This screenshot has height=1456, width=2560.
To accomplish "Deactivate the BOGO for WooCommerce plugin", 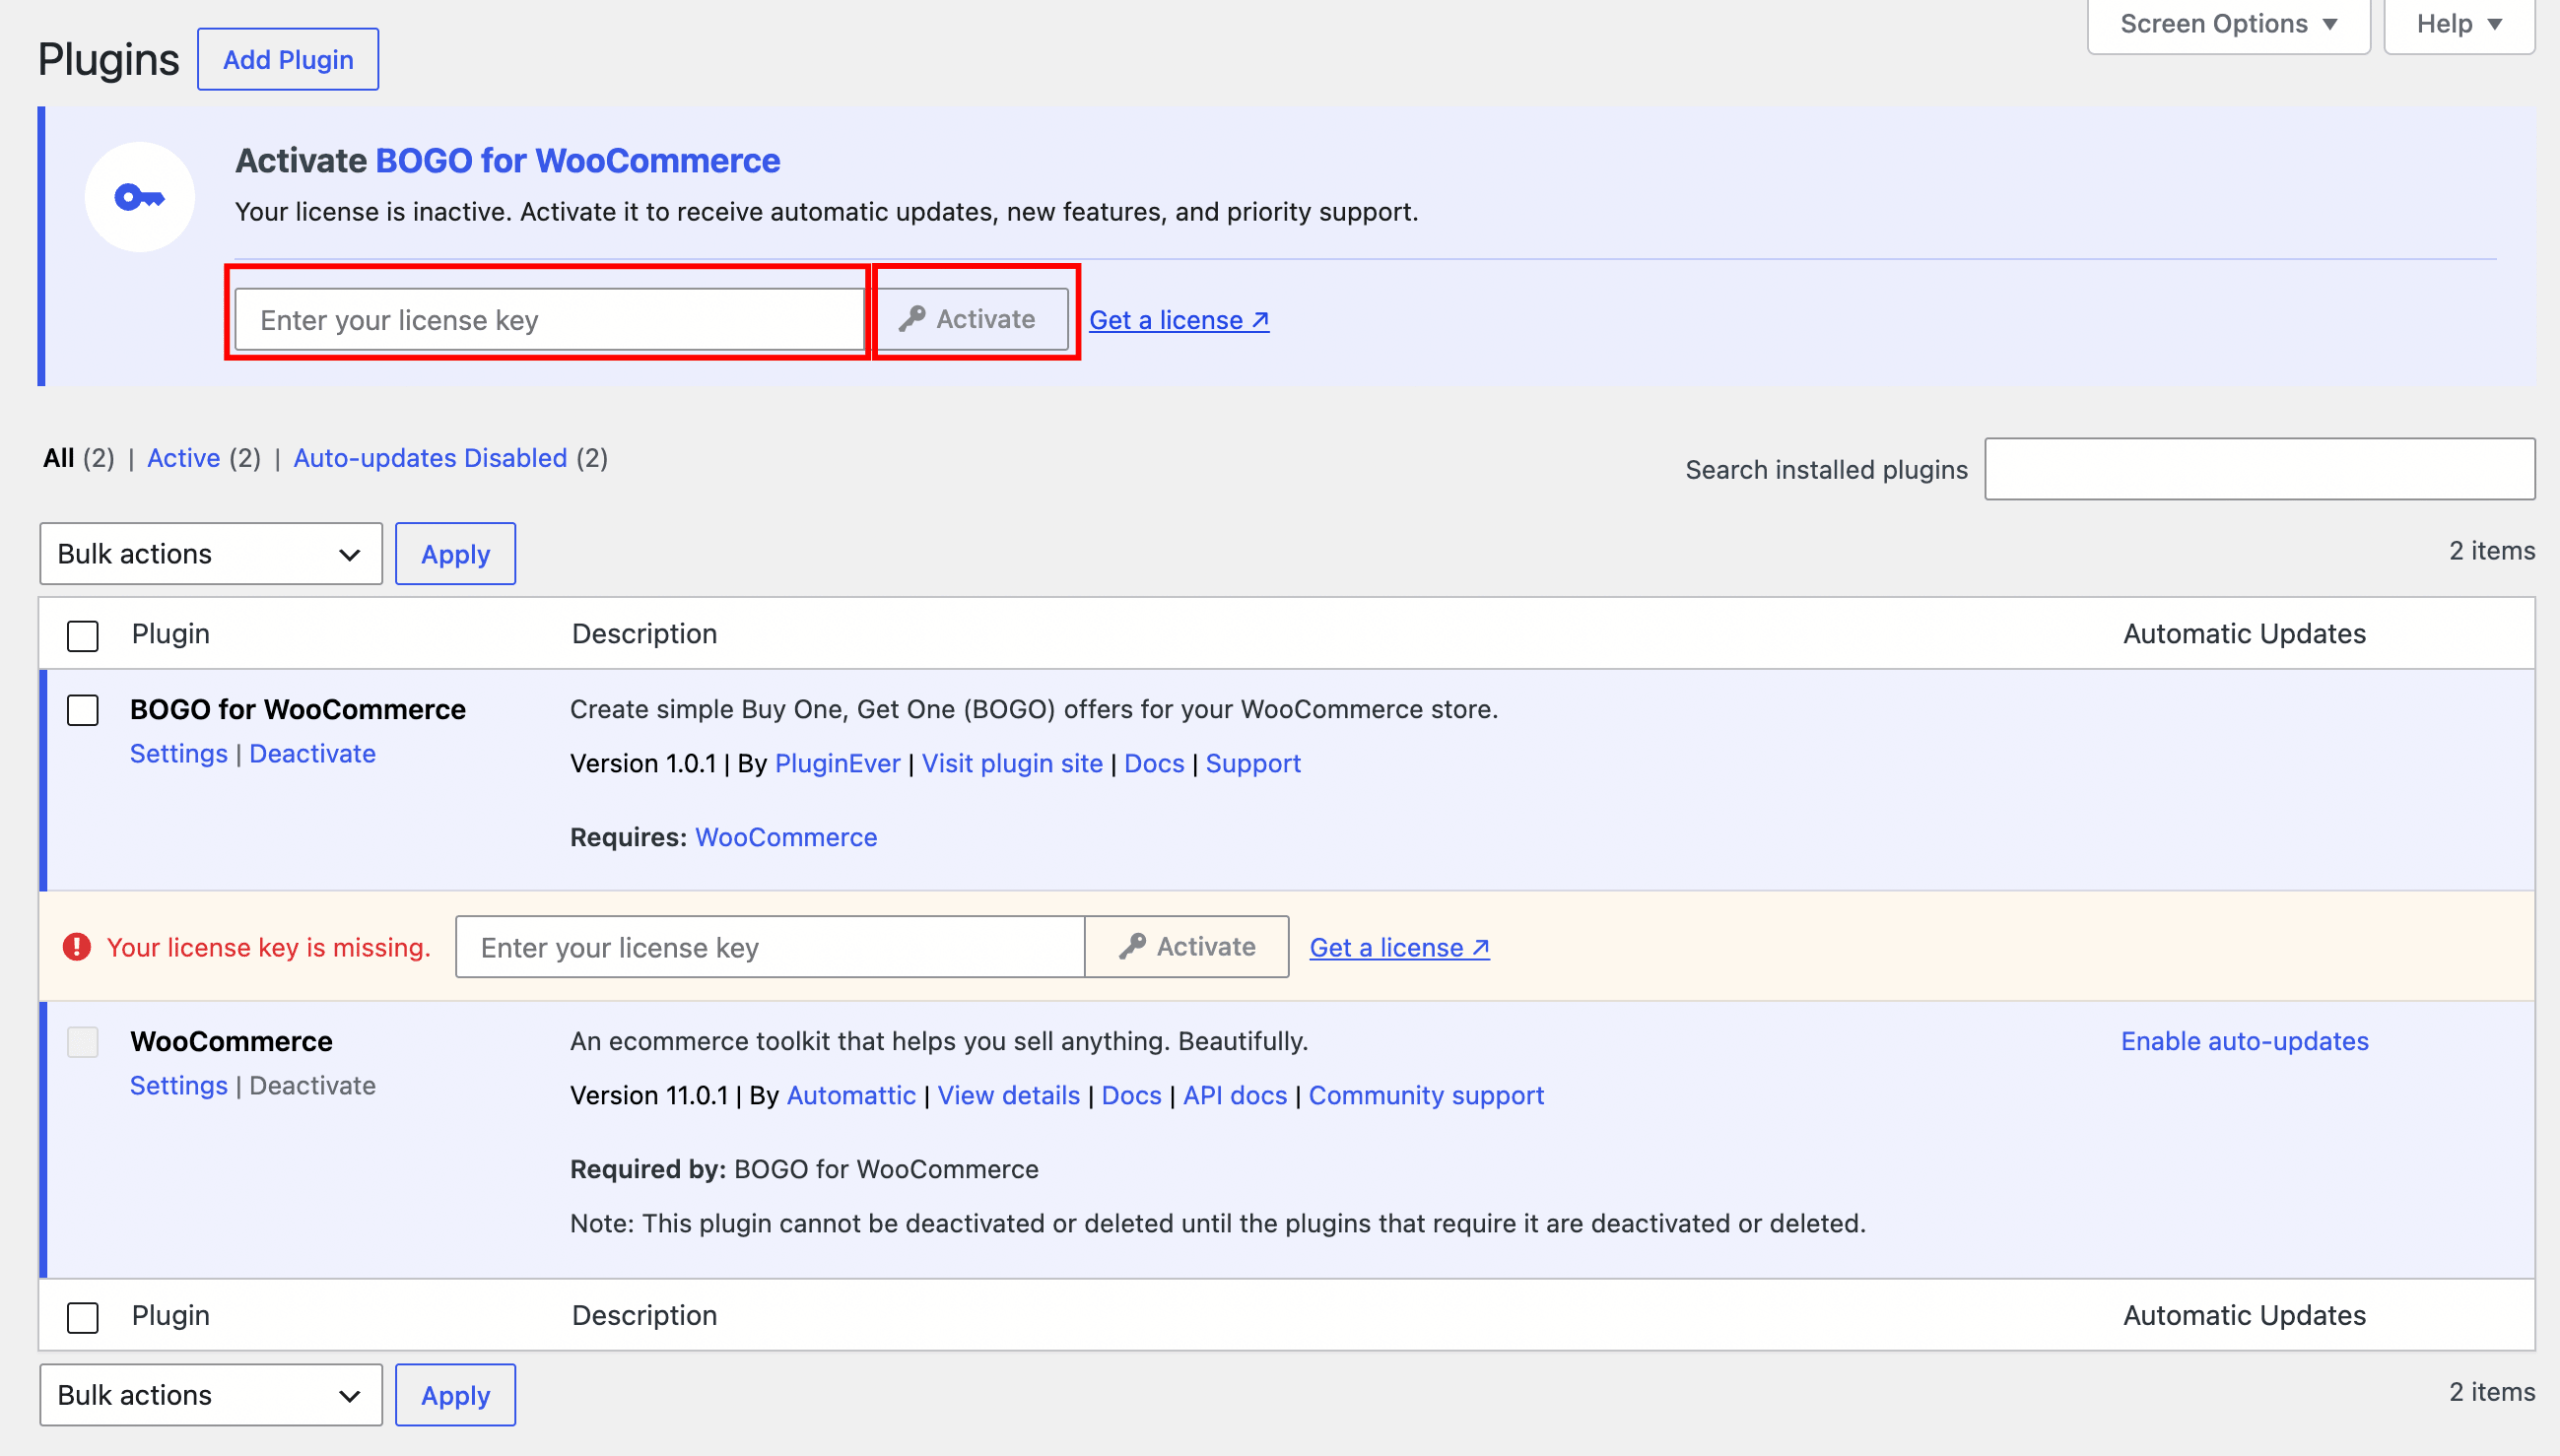I will [x=313, y=754].
